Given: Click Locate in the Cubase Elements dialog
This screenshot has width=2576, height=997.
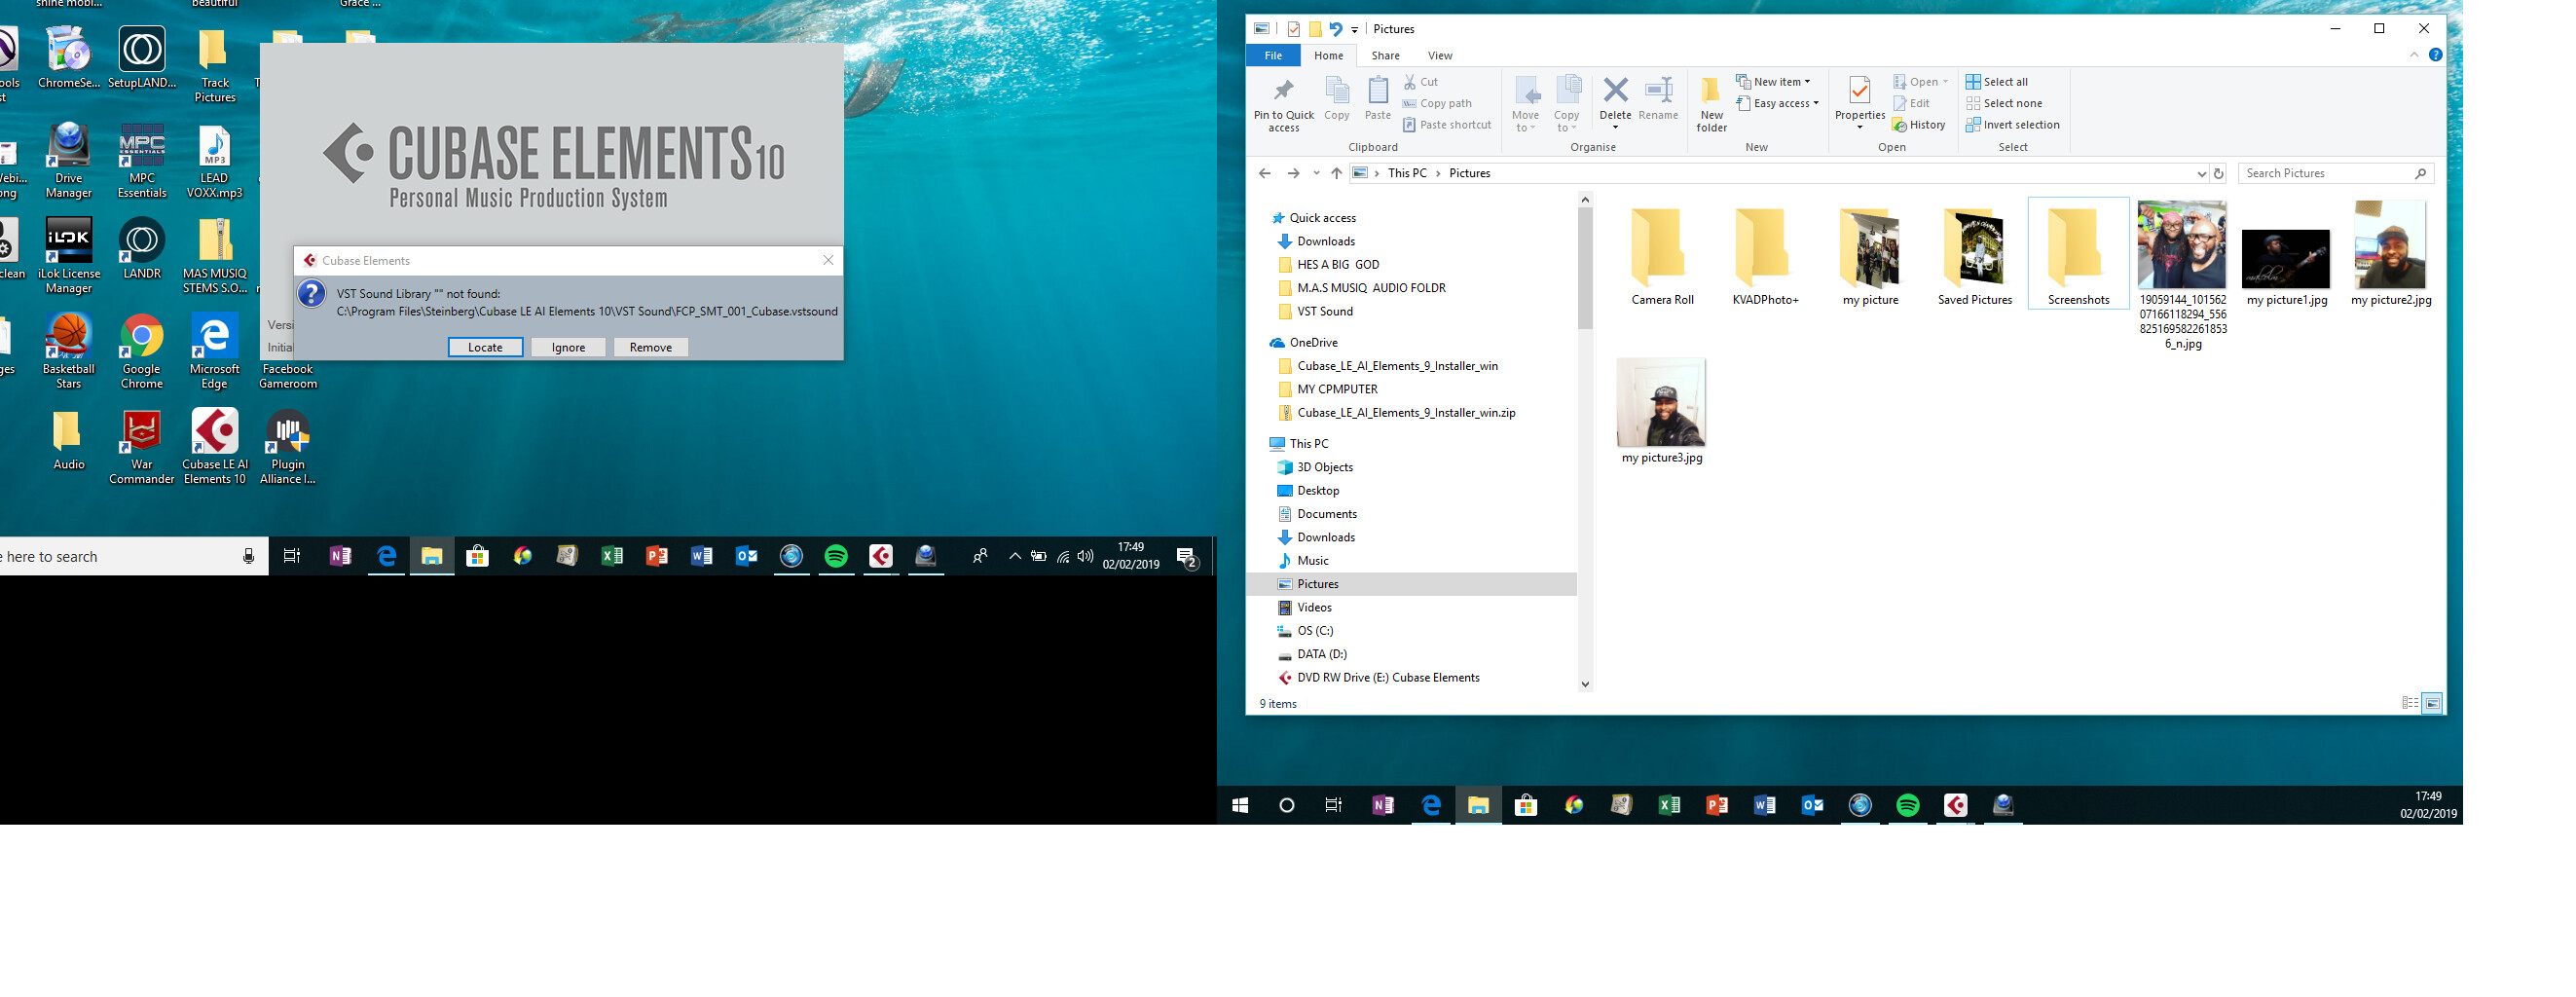Looking at the screenshot, I should (485, 347).
